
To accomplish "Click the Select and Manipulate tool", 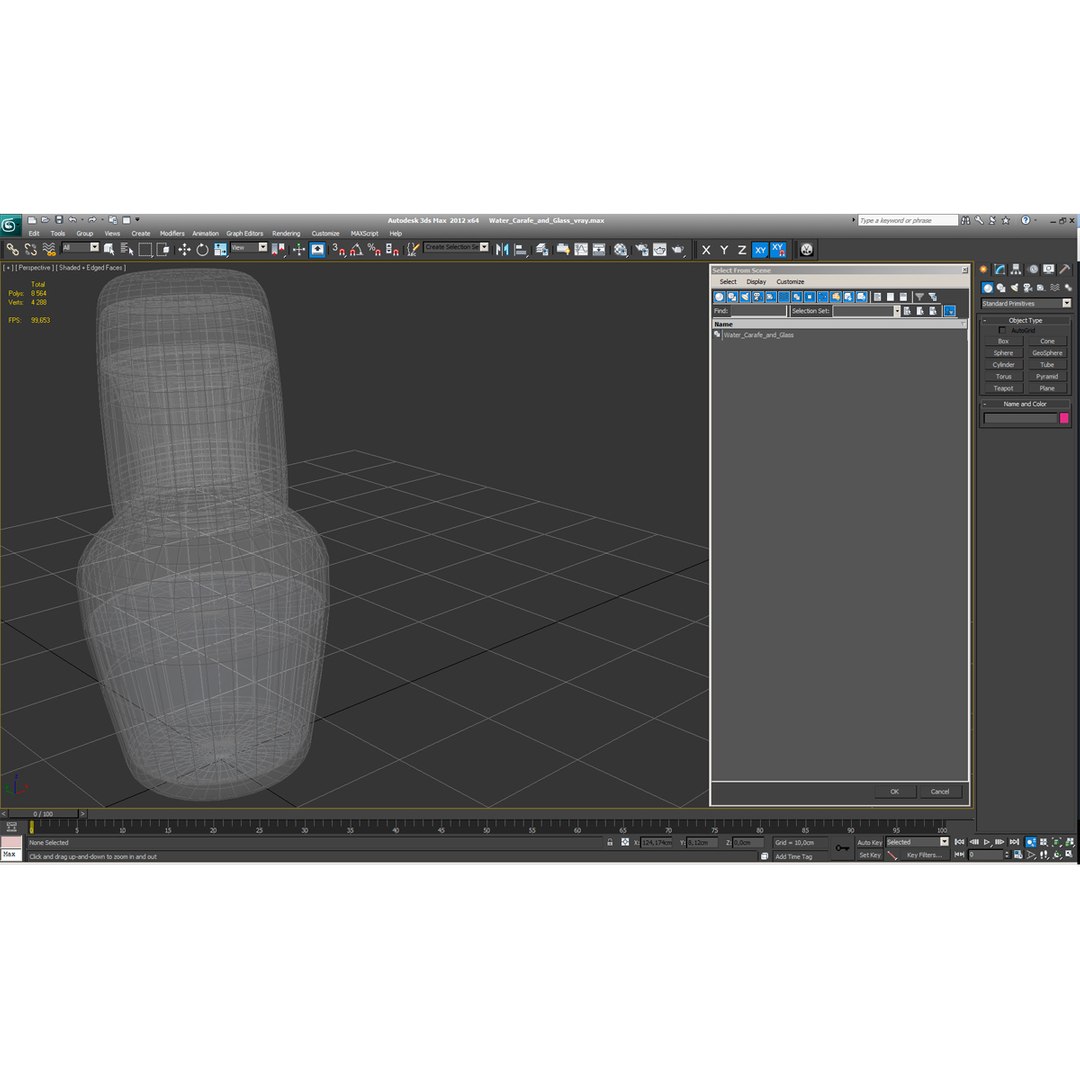I will coord(298,249).
